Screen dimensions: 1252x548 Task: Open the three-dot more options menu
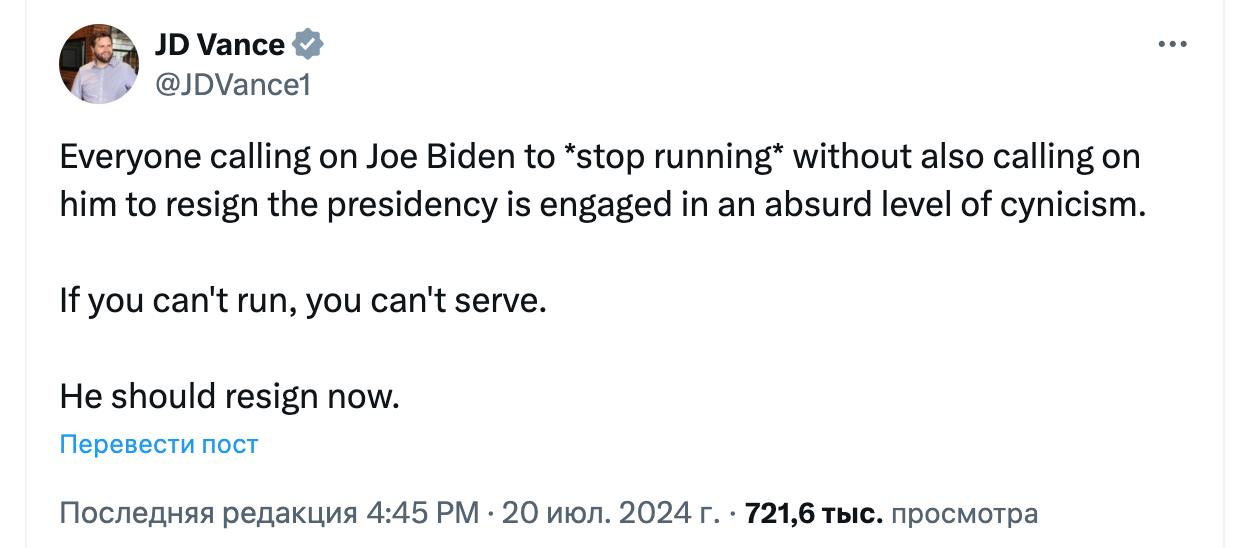pos(1171,45)
